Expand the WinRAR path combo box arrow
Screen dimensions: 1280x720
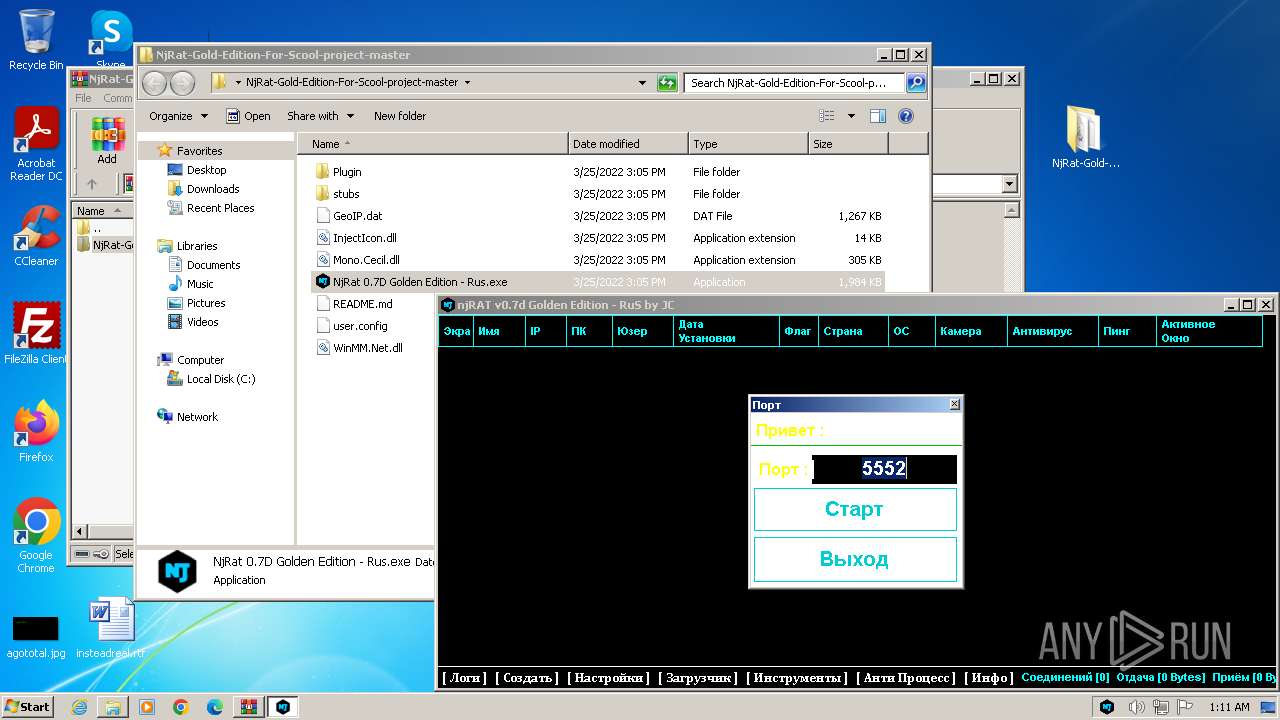tap(1009, 184)
